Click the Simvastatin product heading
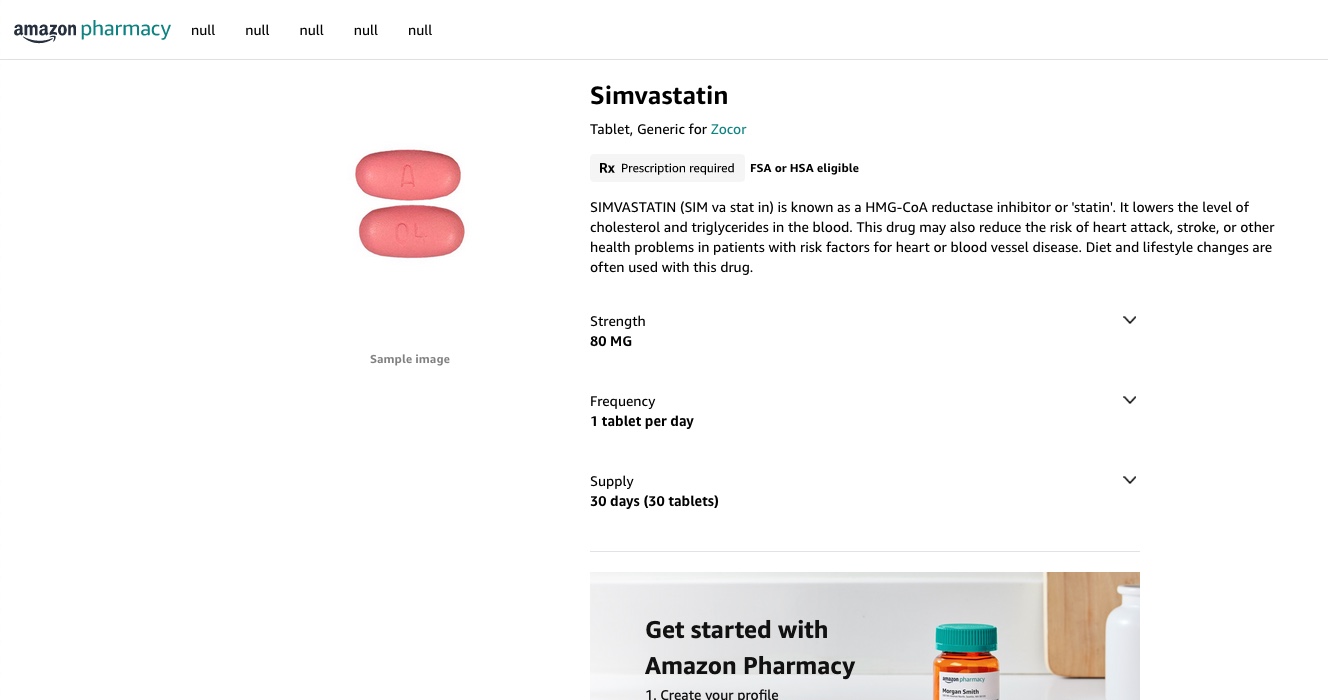Screen dimensions: 1328x700 point(659,96)
